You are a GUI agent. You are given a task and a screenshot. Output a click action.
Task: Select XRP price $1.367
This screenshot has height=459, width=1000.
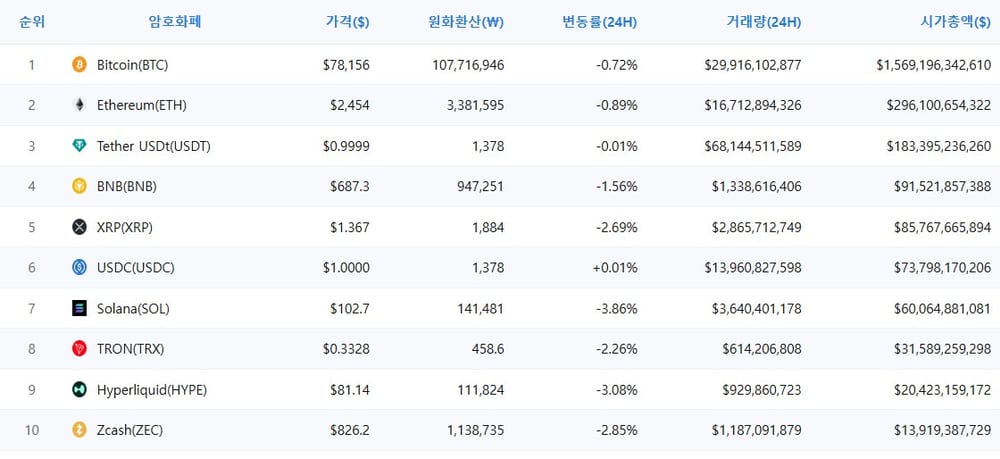350,228
